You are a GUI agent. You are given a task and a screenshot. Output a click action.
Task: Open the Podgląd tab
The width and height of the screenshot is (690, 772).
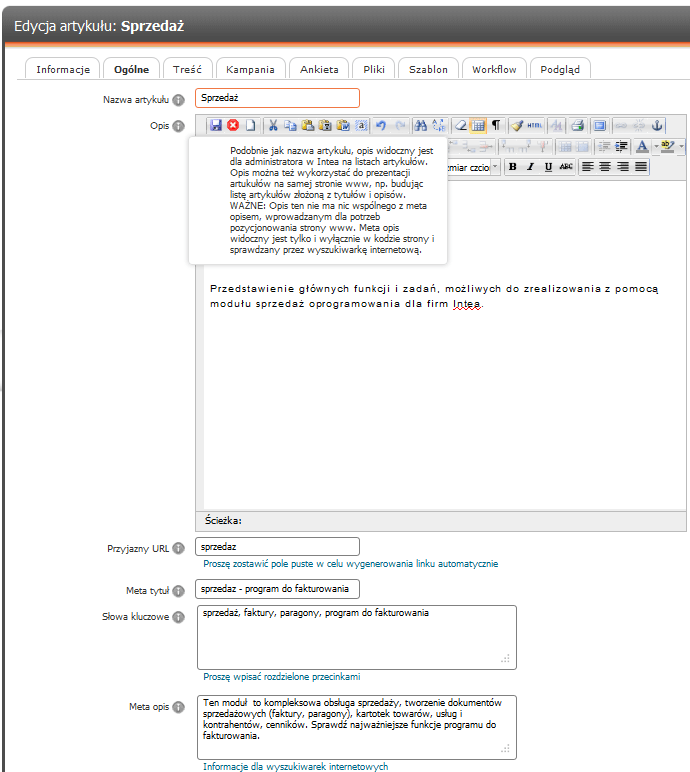[x=560, y=69]
